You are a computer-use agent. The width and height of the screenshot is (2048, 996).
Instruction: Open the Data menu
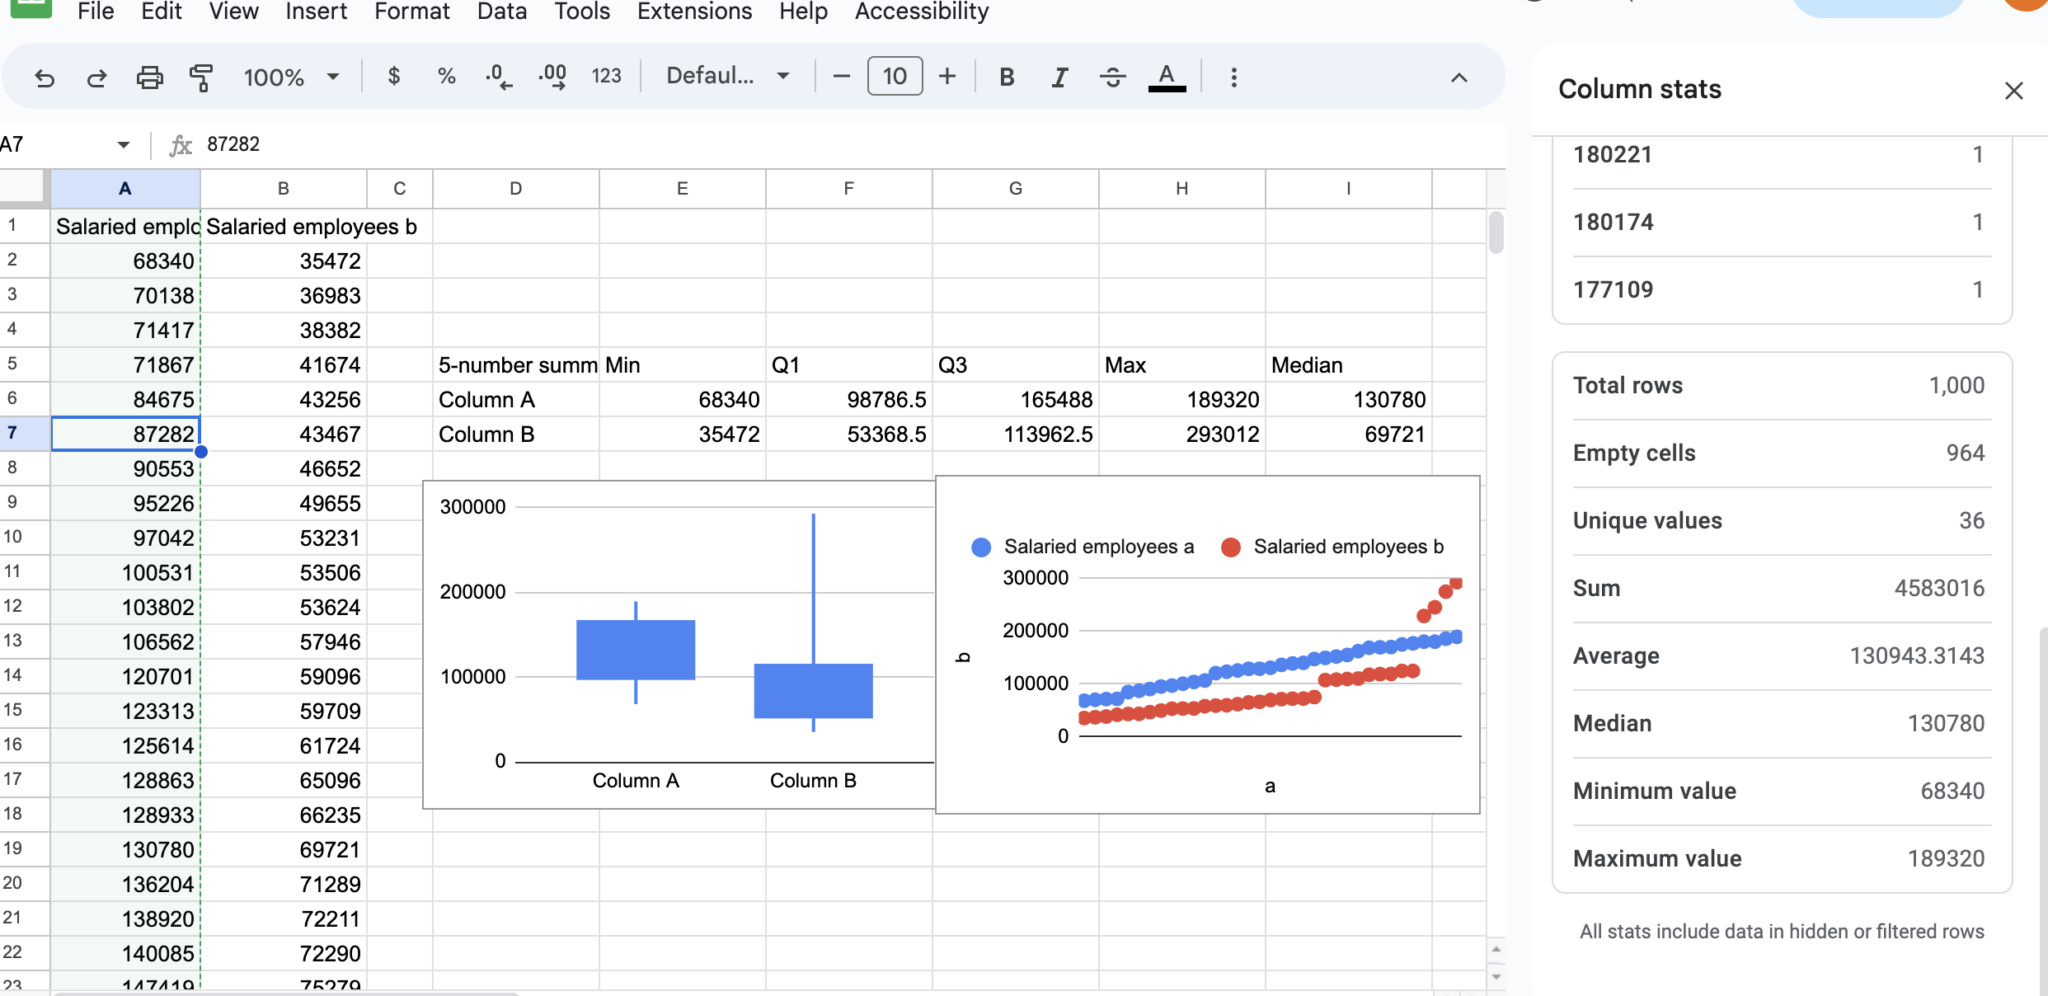501,11
